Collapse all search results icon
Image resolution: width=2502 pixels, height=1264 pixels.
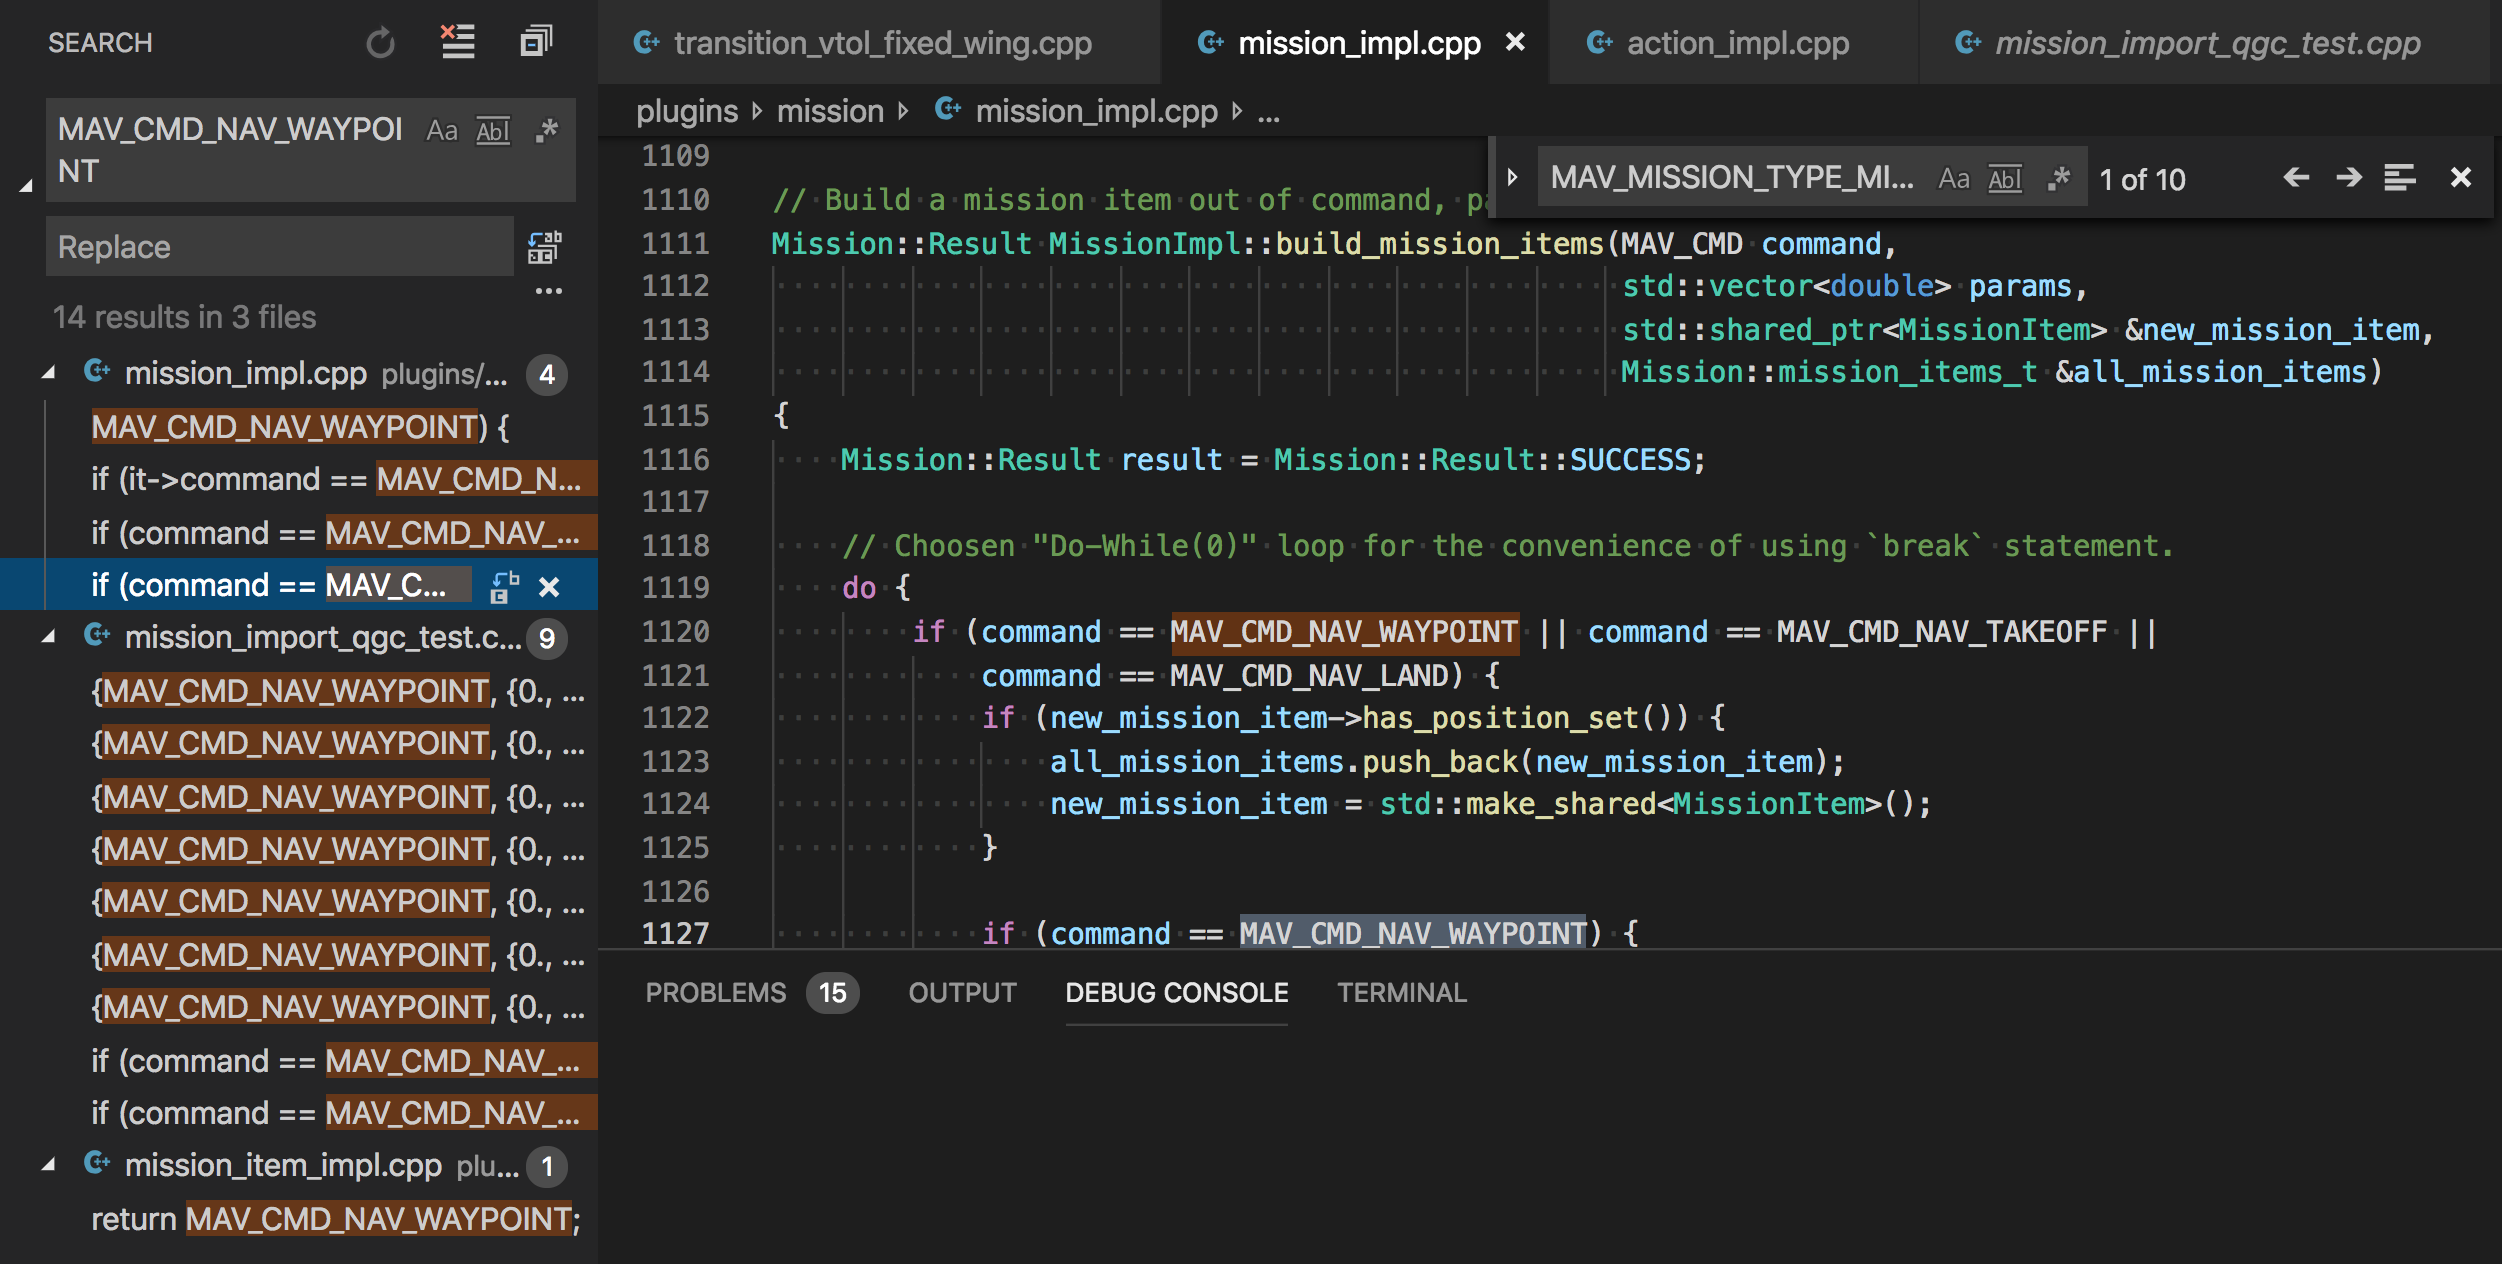click(536, 42)
